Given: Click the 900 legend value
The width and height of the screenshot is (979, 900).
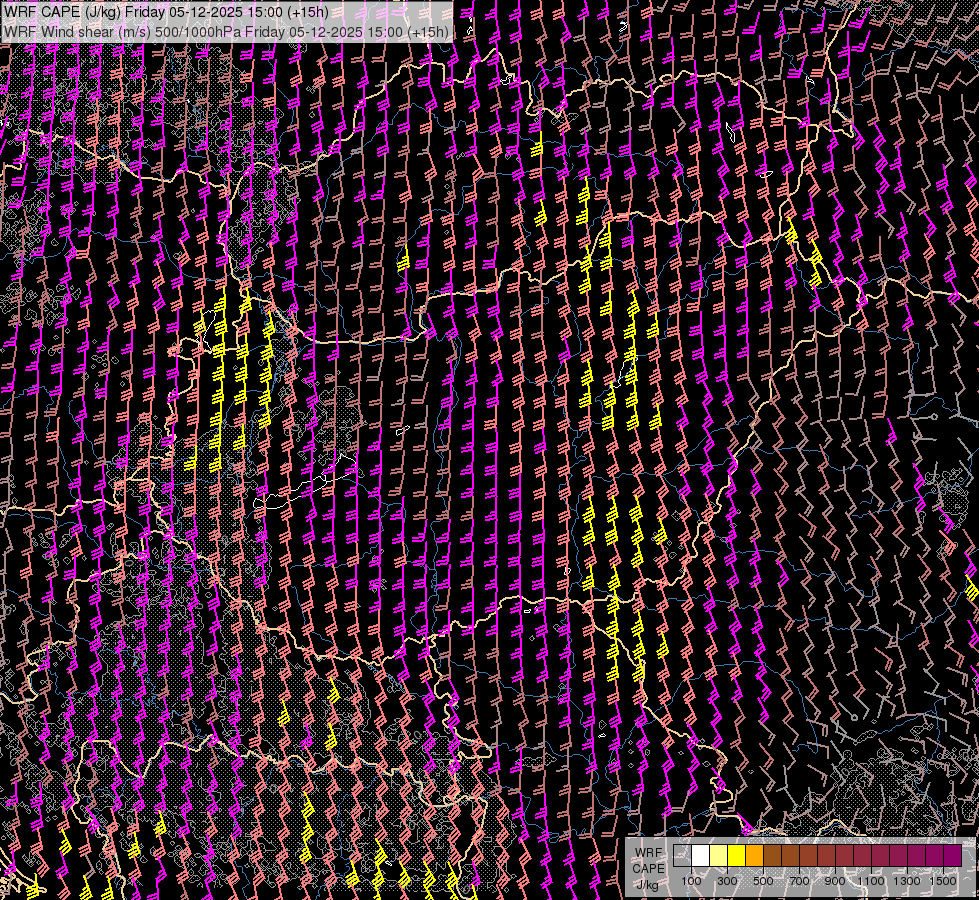Looking at the screenshot, I should click(x=835, y=881).
